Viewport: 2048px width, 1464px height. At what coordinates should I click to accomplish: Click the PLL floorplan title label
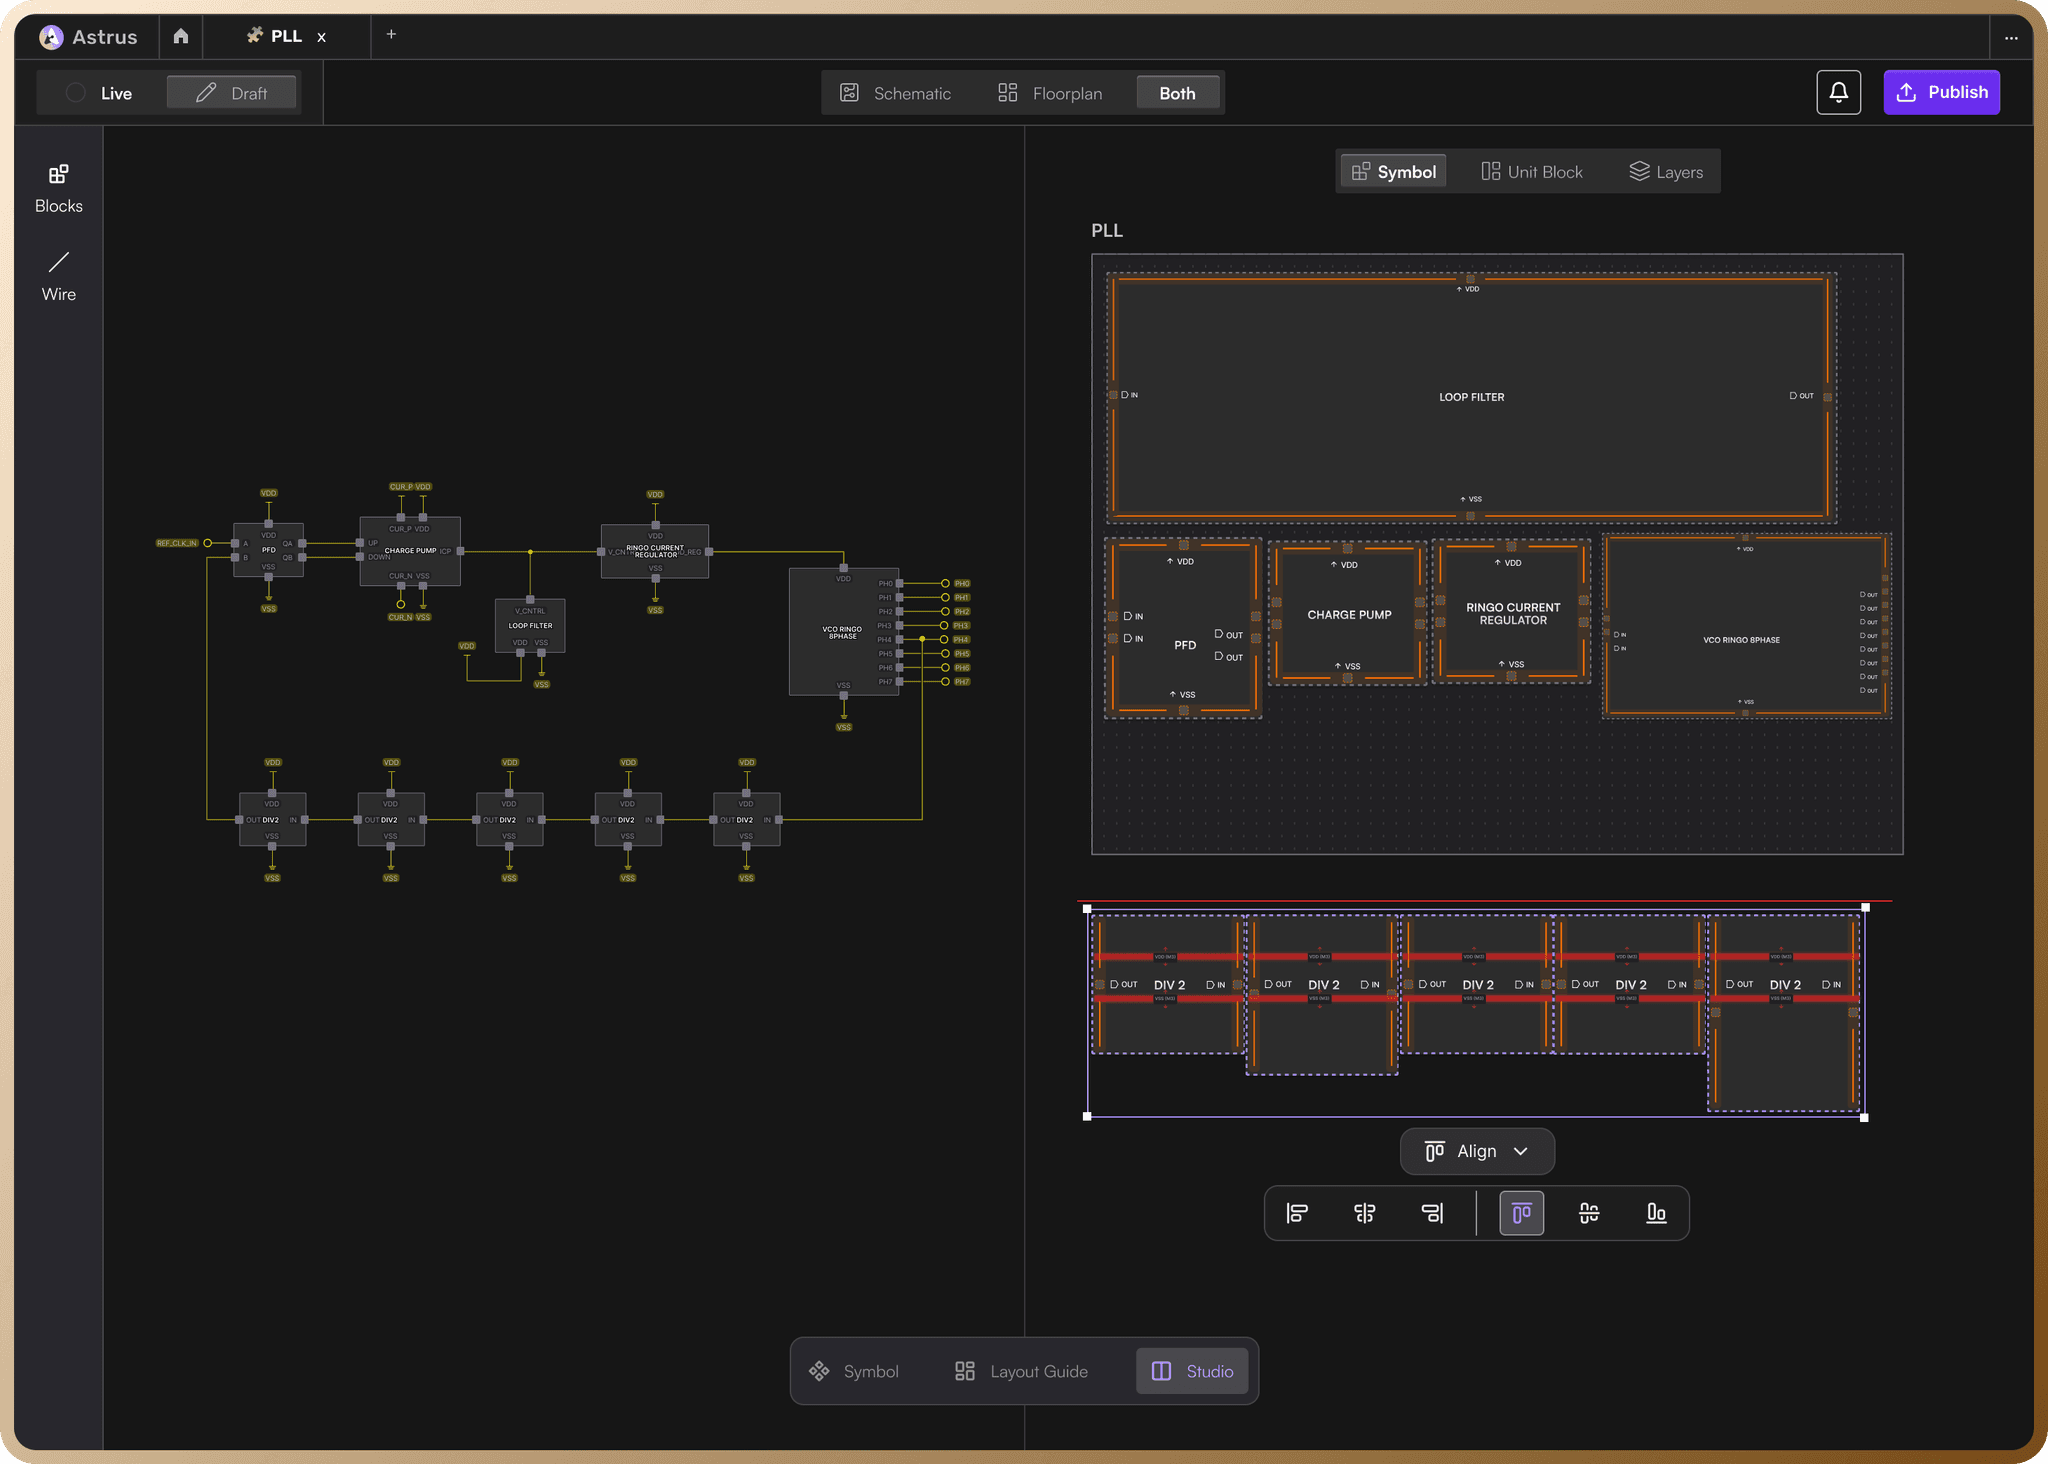point(1107,230)
